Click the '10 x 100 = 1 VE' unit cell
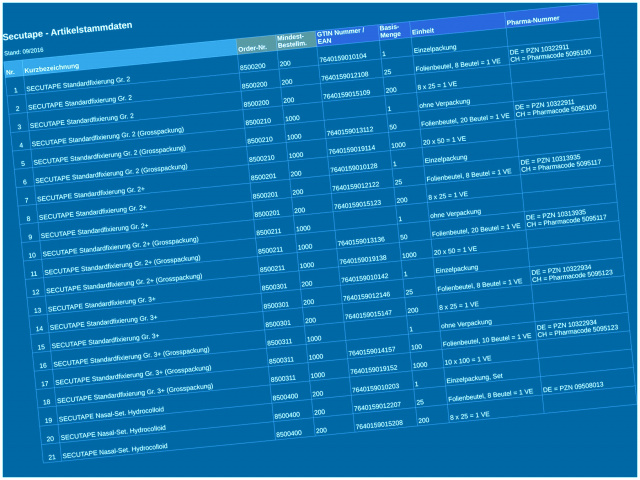Viewport: 640px width, 480px height. click(467, 360)
